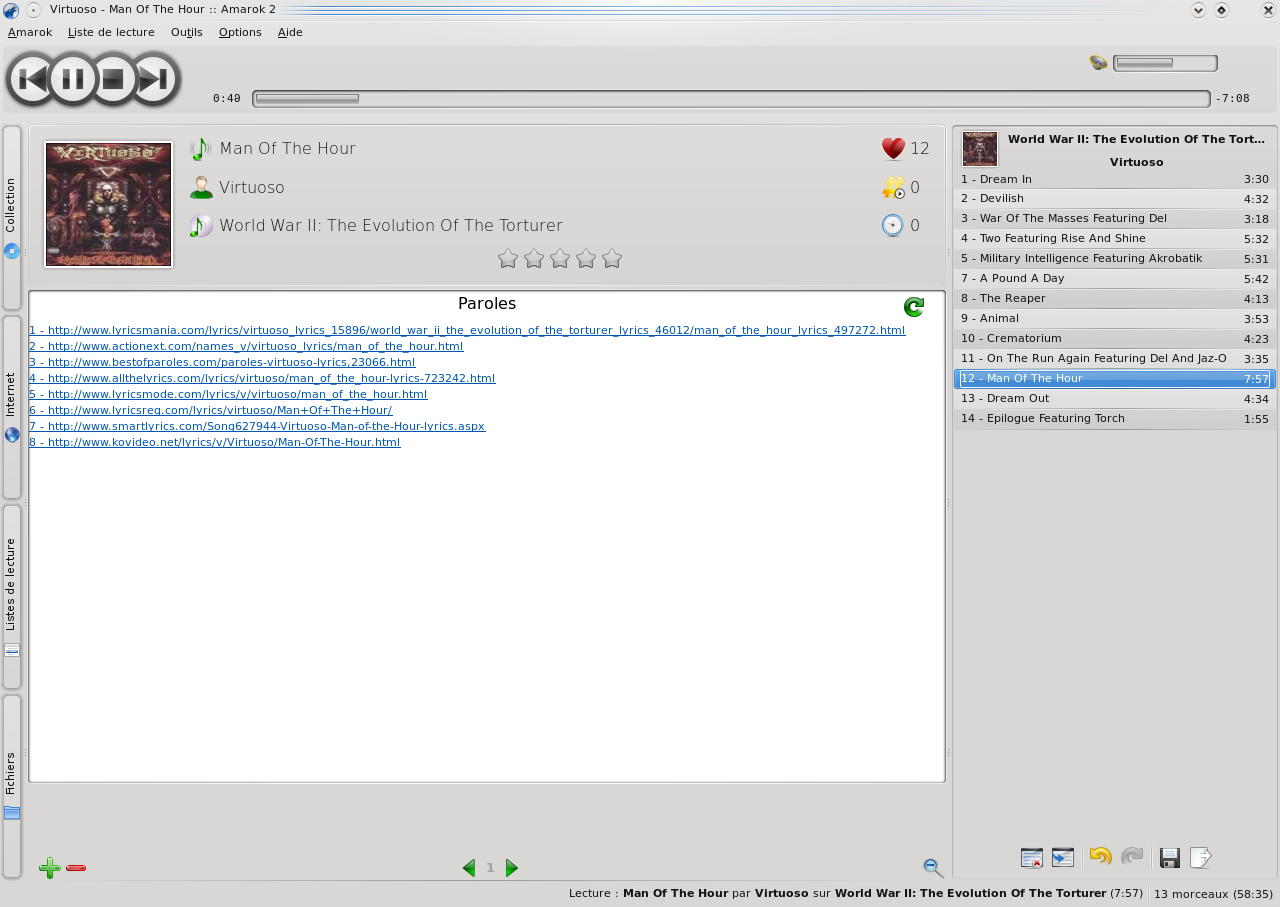Zoom out the context view
The width and height of the screenshot is (1280, 907).
(x=933, y=868)
